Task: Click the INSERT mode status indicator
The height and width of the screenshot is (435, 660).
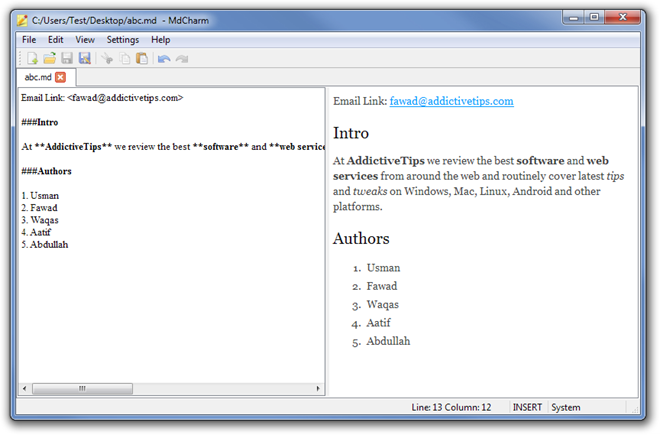Action: [527, 407]
